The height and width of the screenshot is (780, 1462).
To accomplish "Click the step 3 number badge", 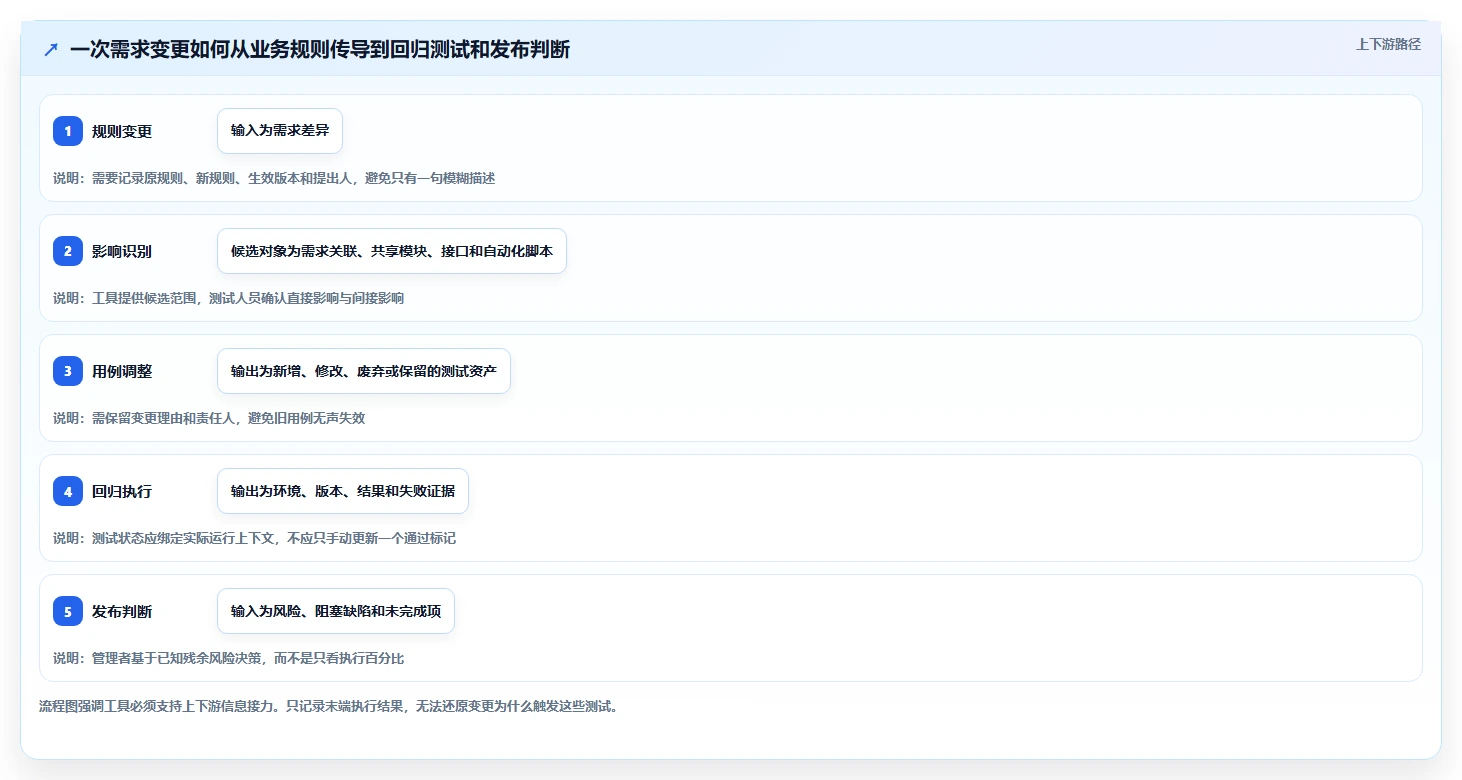I will click(68, 371).
